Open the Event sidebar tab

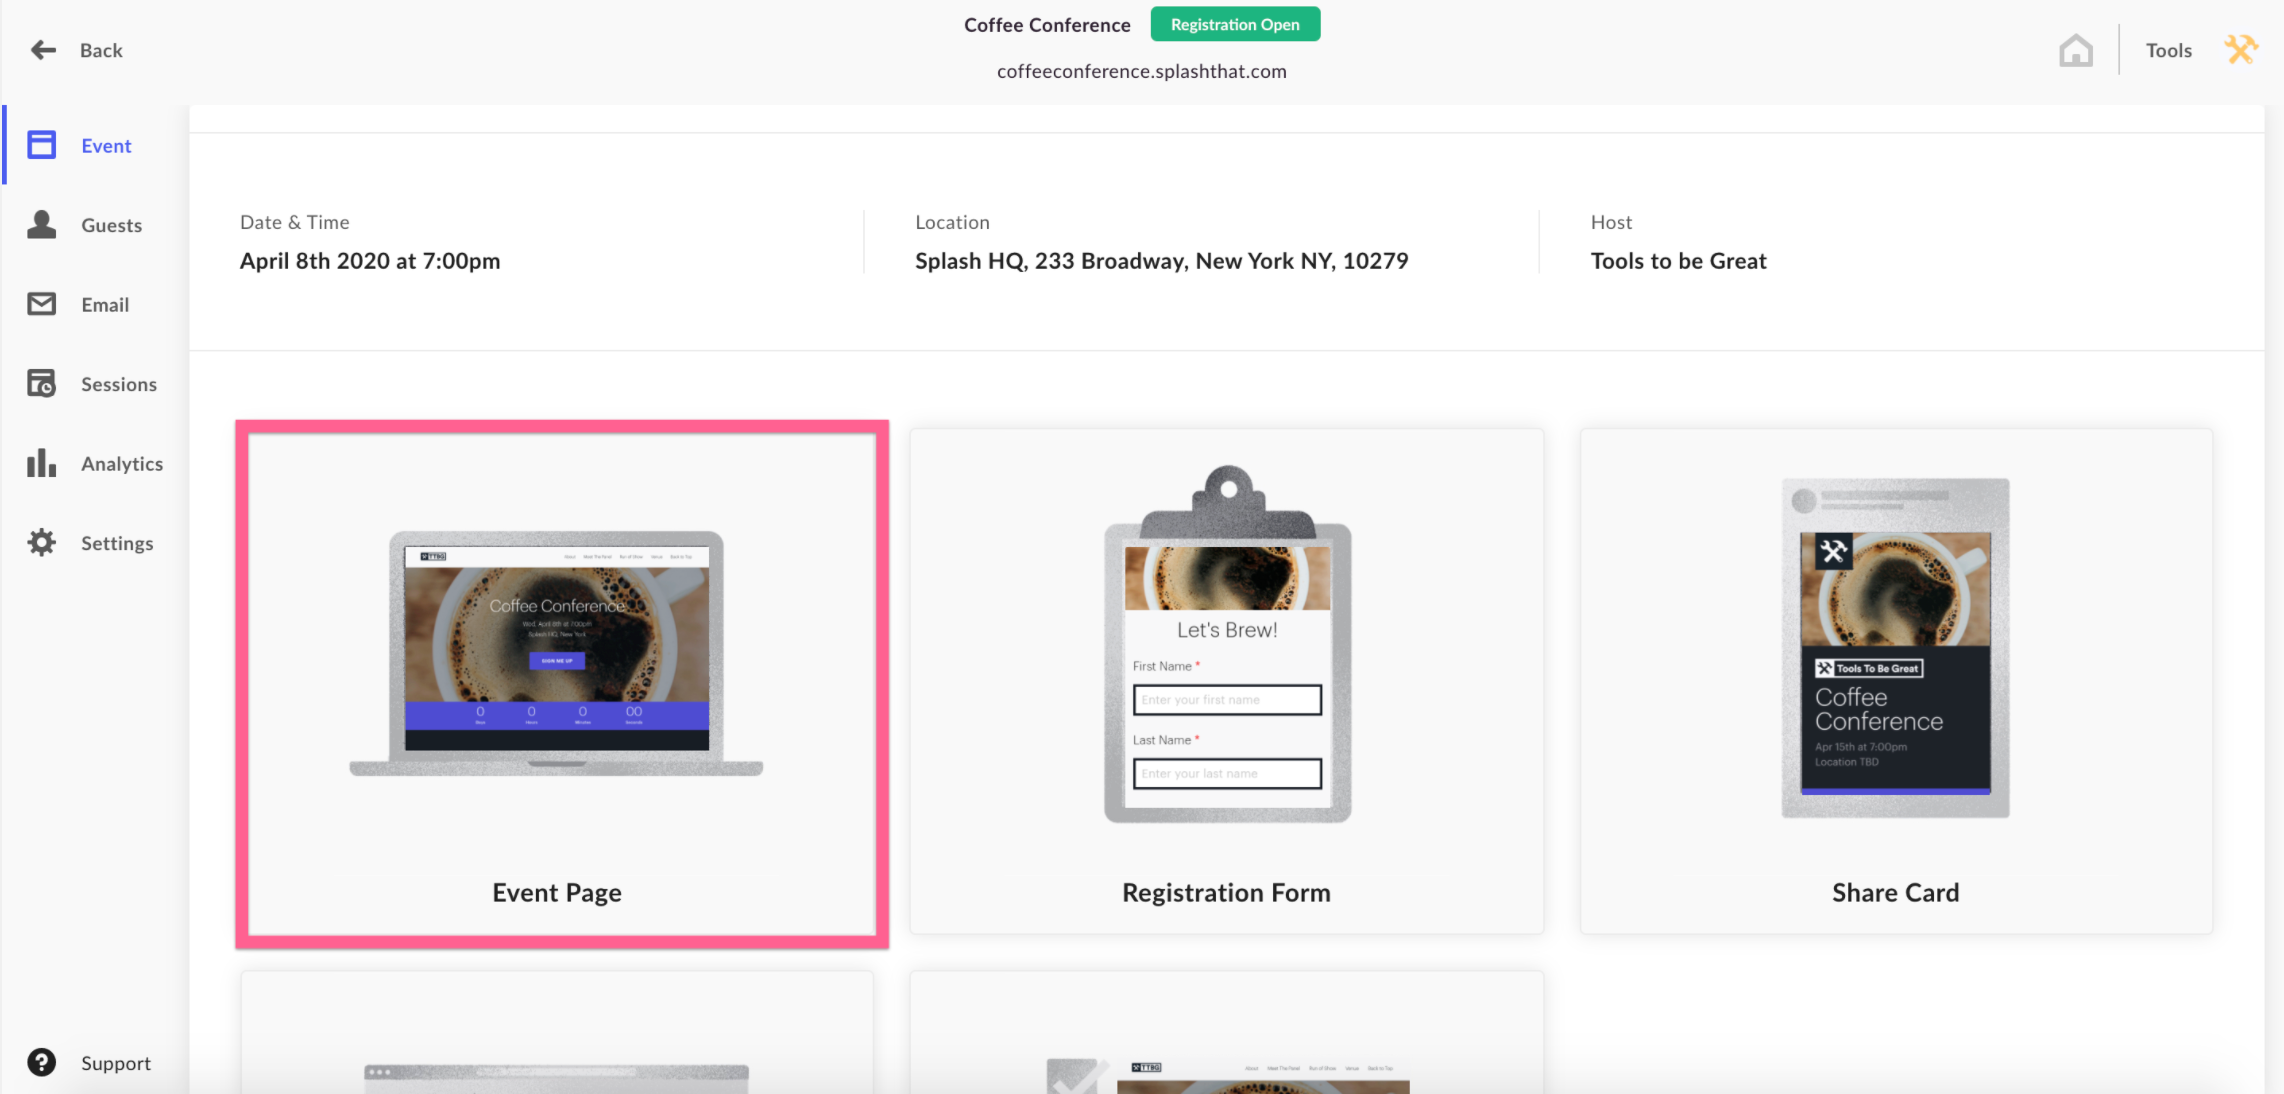point(95,145)
